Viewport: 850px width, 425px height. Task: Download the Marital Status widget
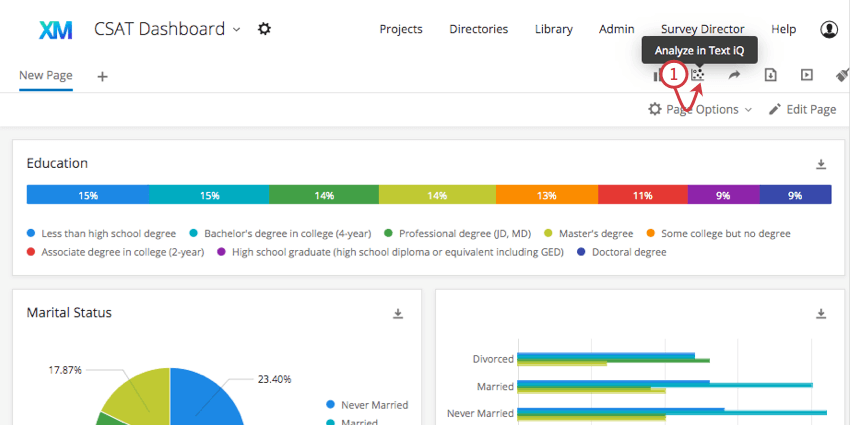397,314
